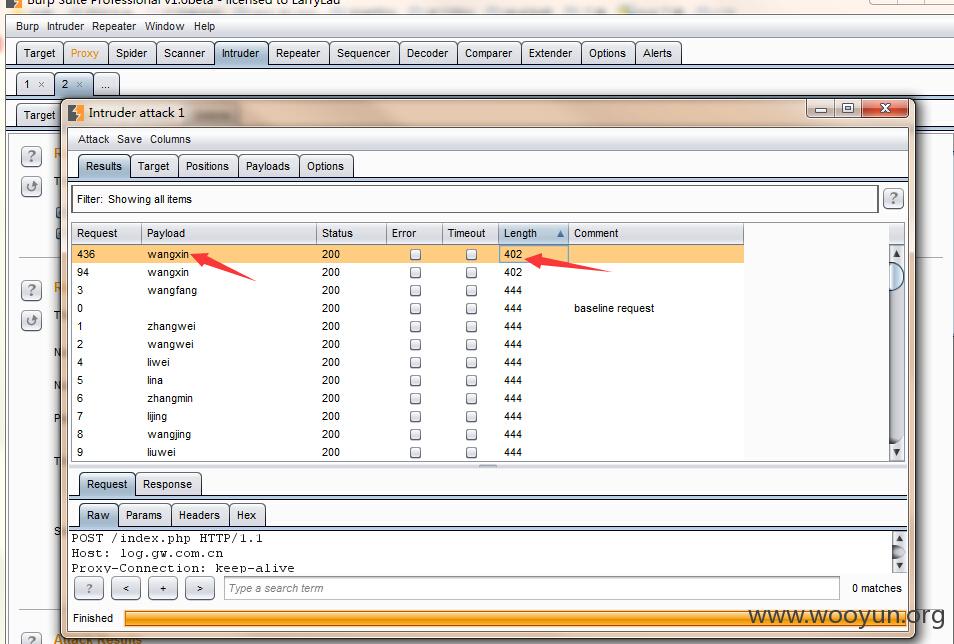Toggle Error checkbox for request 436
This screenshot has width=954, height=644.
point(416,254)
